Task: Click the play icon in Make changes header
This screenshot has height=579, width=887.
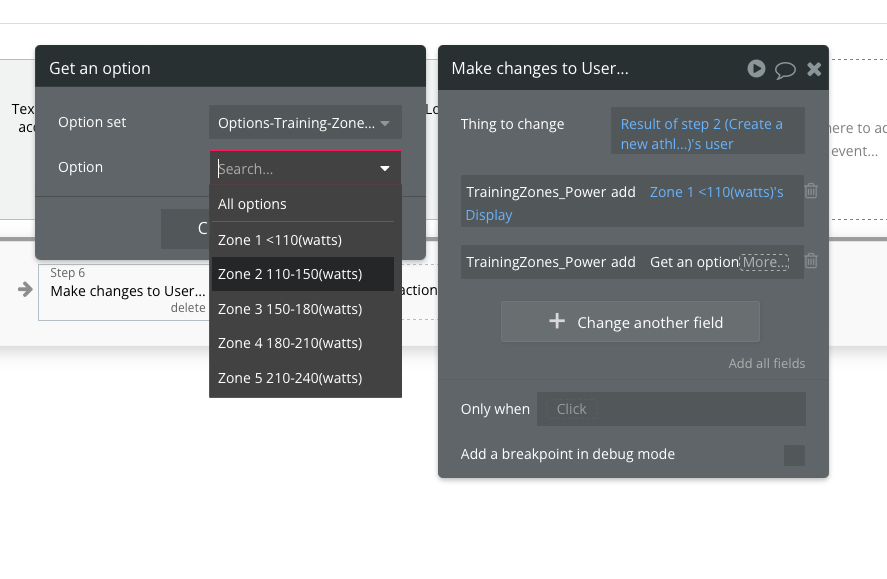Action: [x=756, y=68]
